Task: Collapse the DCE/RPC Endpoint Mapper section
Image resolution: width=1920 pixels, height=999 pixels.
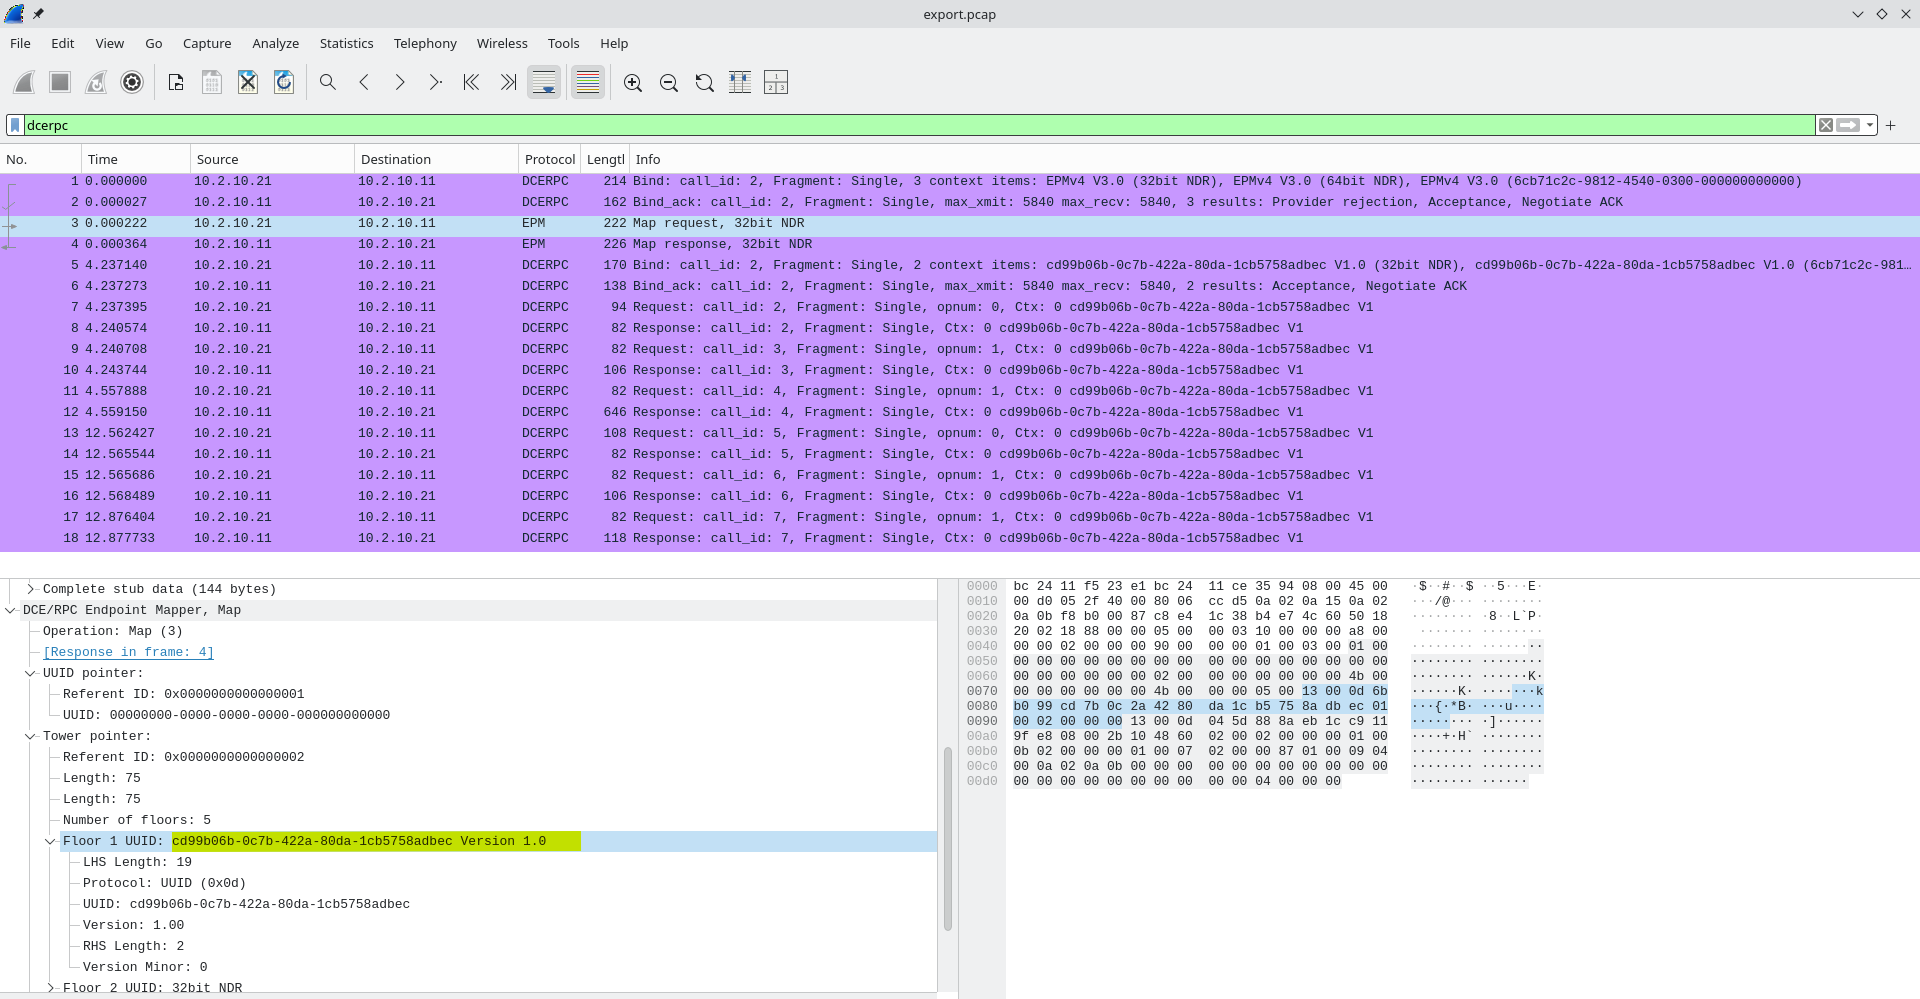Action: tap(10, 610)
